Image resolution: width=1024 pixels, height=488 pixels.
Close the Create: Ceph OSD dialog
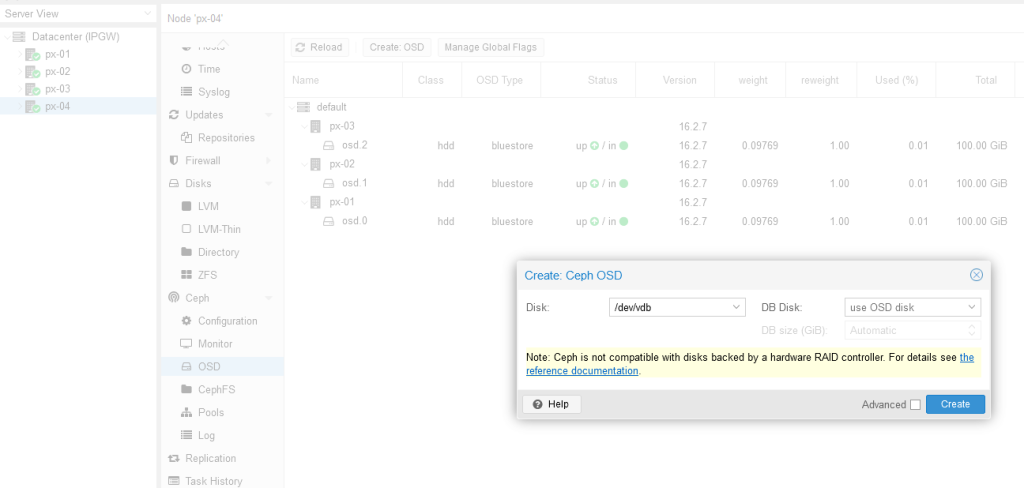976,275
